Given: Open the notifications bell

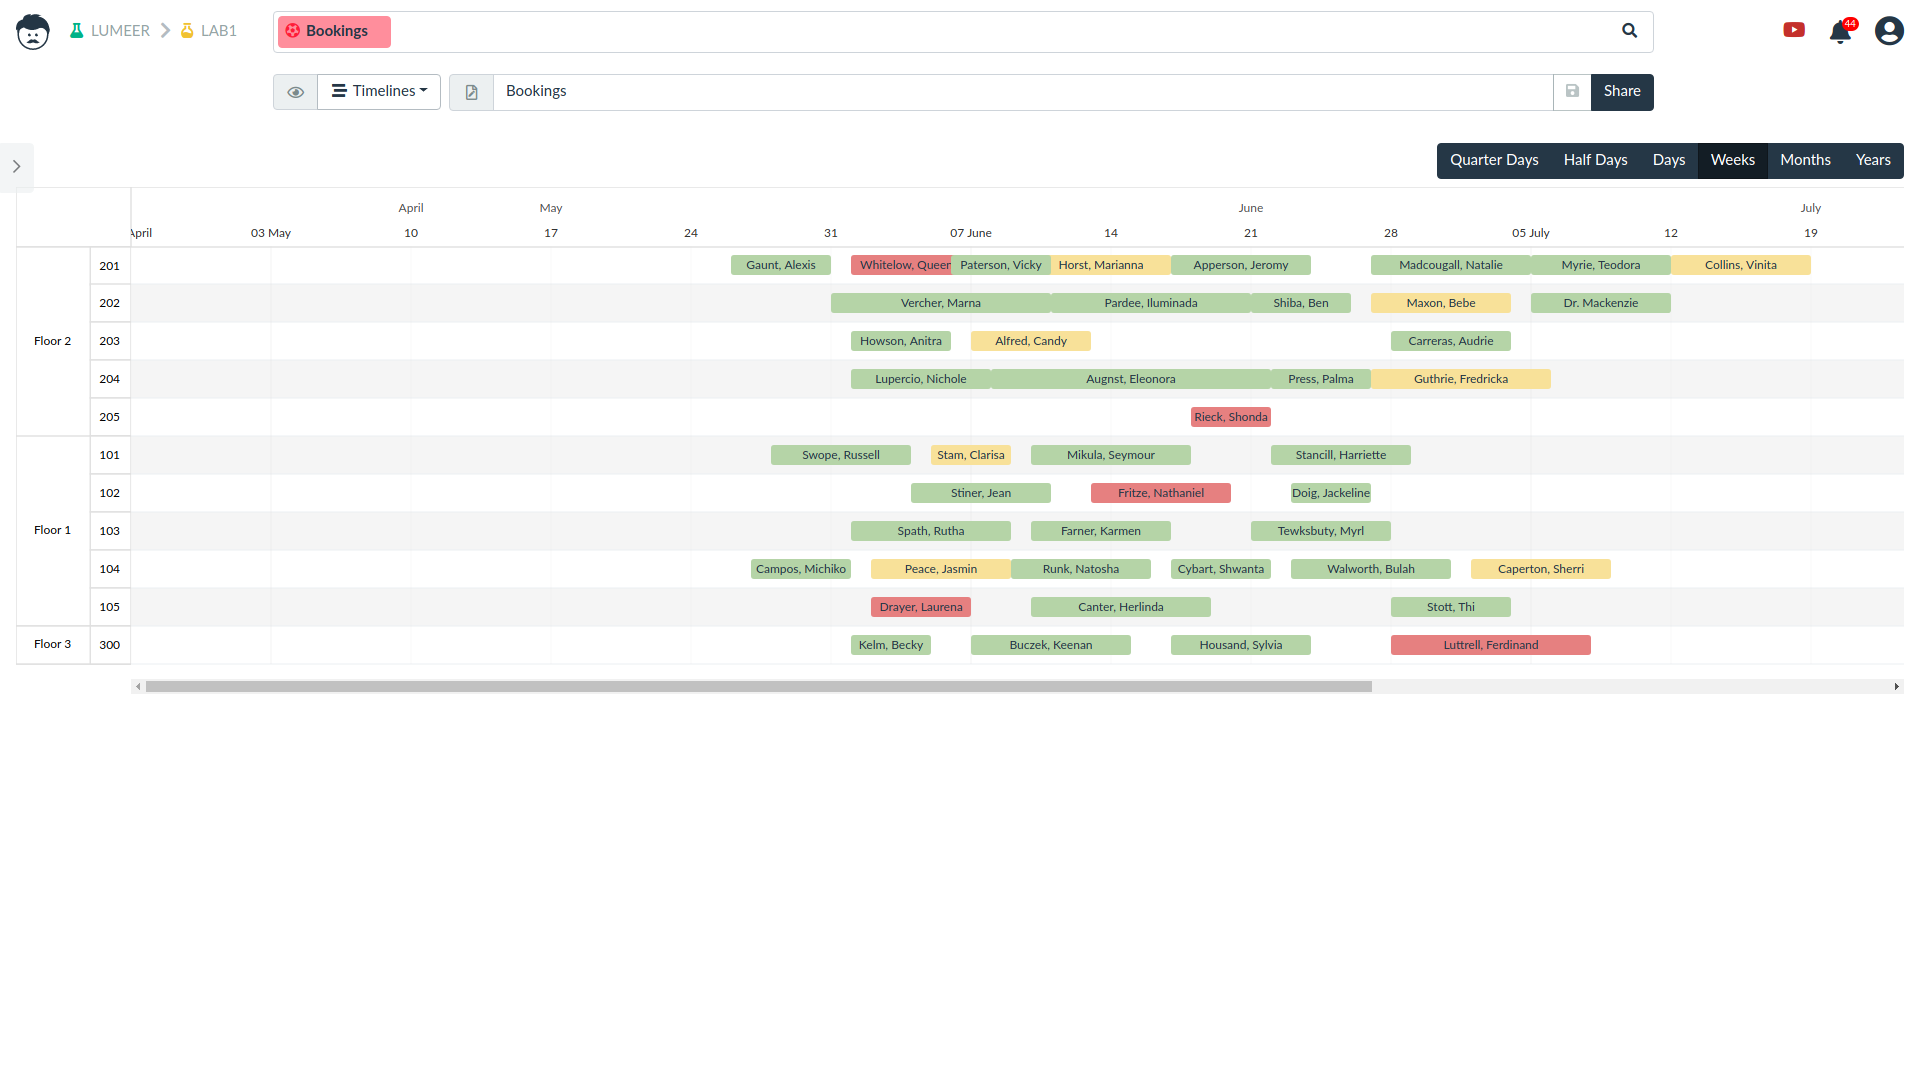Looking at the screenshot, I should 1840,32.
